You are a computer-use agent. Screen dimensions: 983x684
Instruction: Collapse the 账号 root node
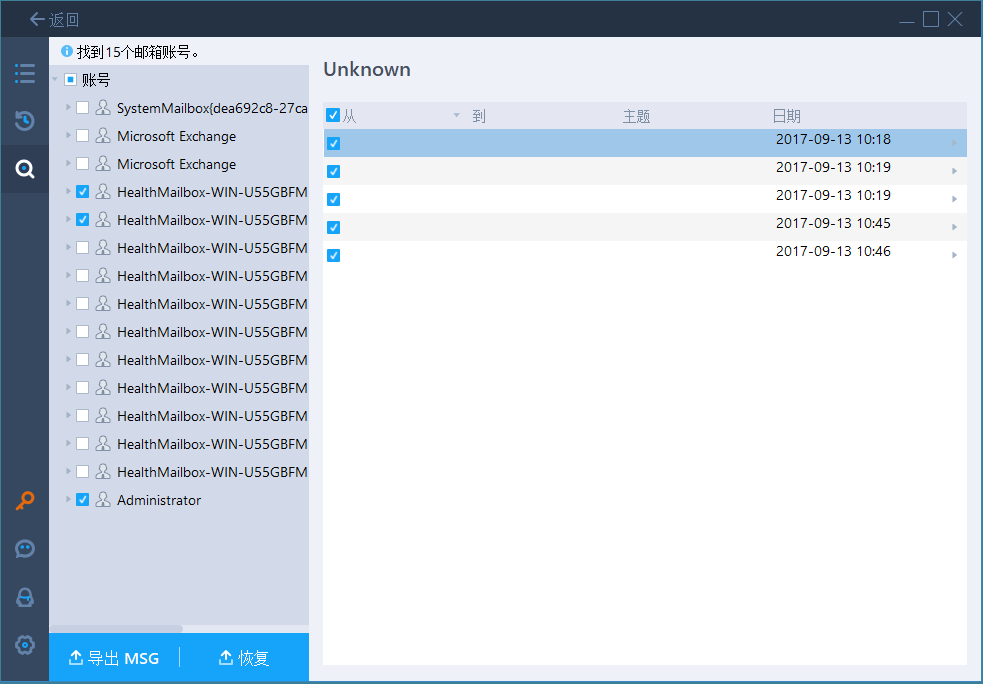point(54,80)
